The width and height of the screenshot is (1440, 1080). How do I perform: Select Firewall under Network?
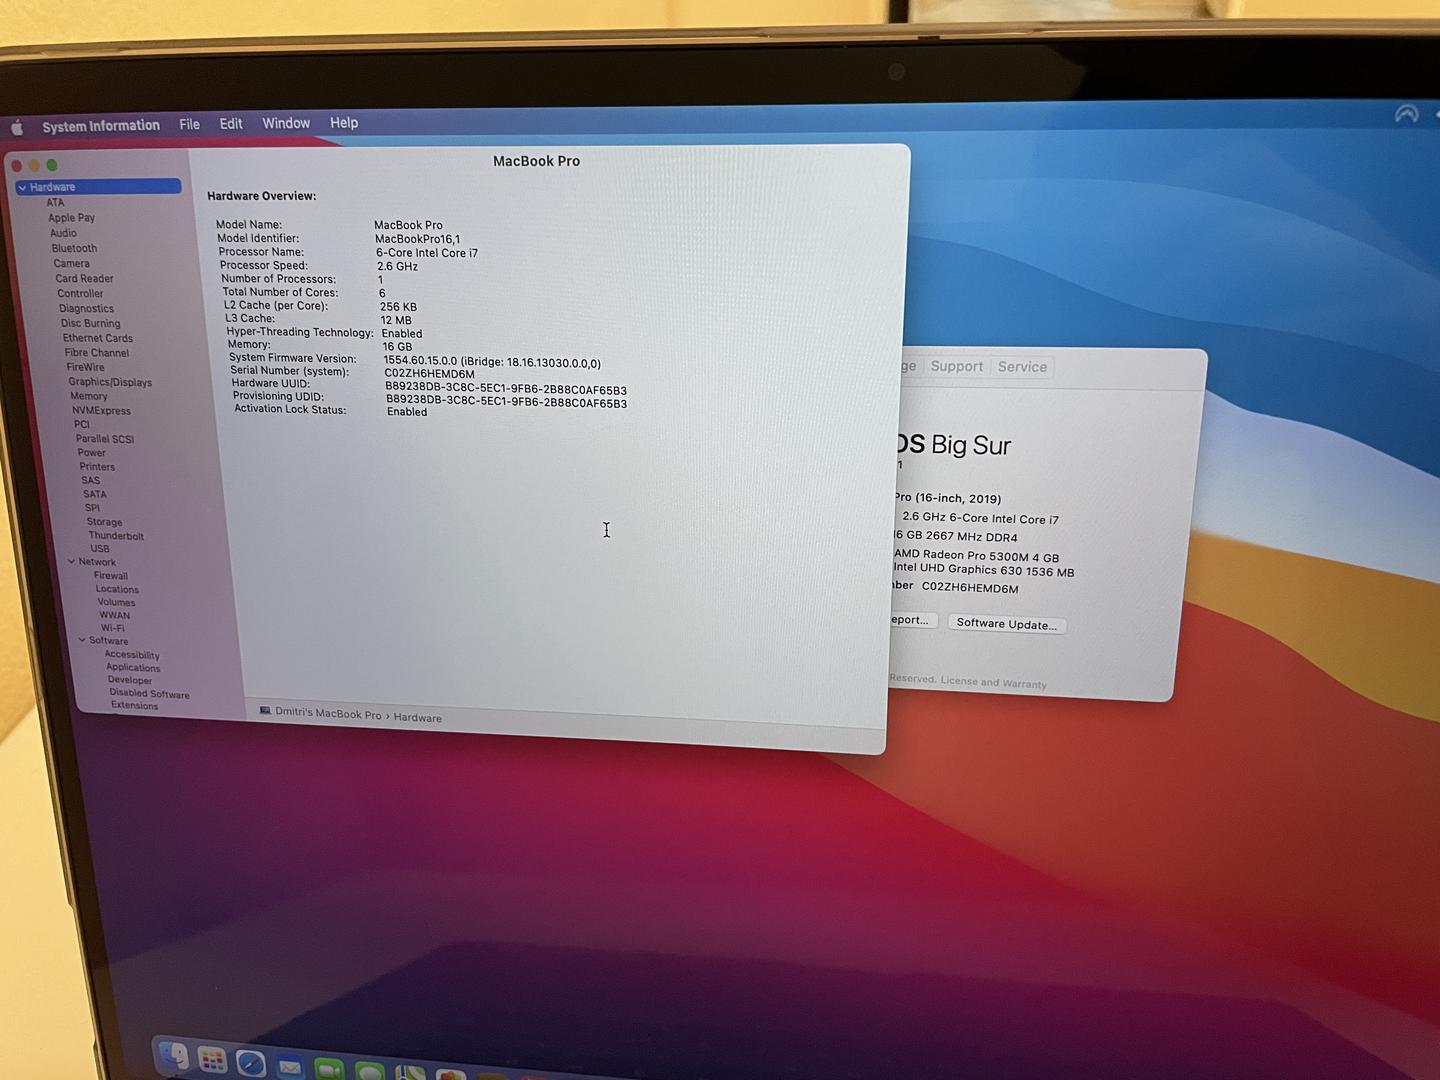[111, 575]
